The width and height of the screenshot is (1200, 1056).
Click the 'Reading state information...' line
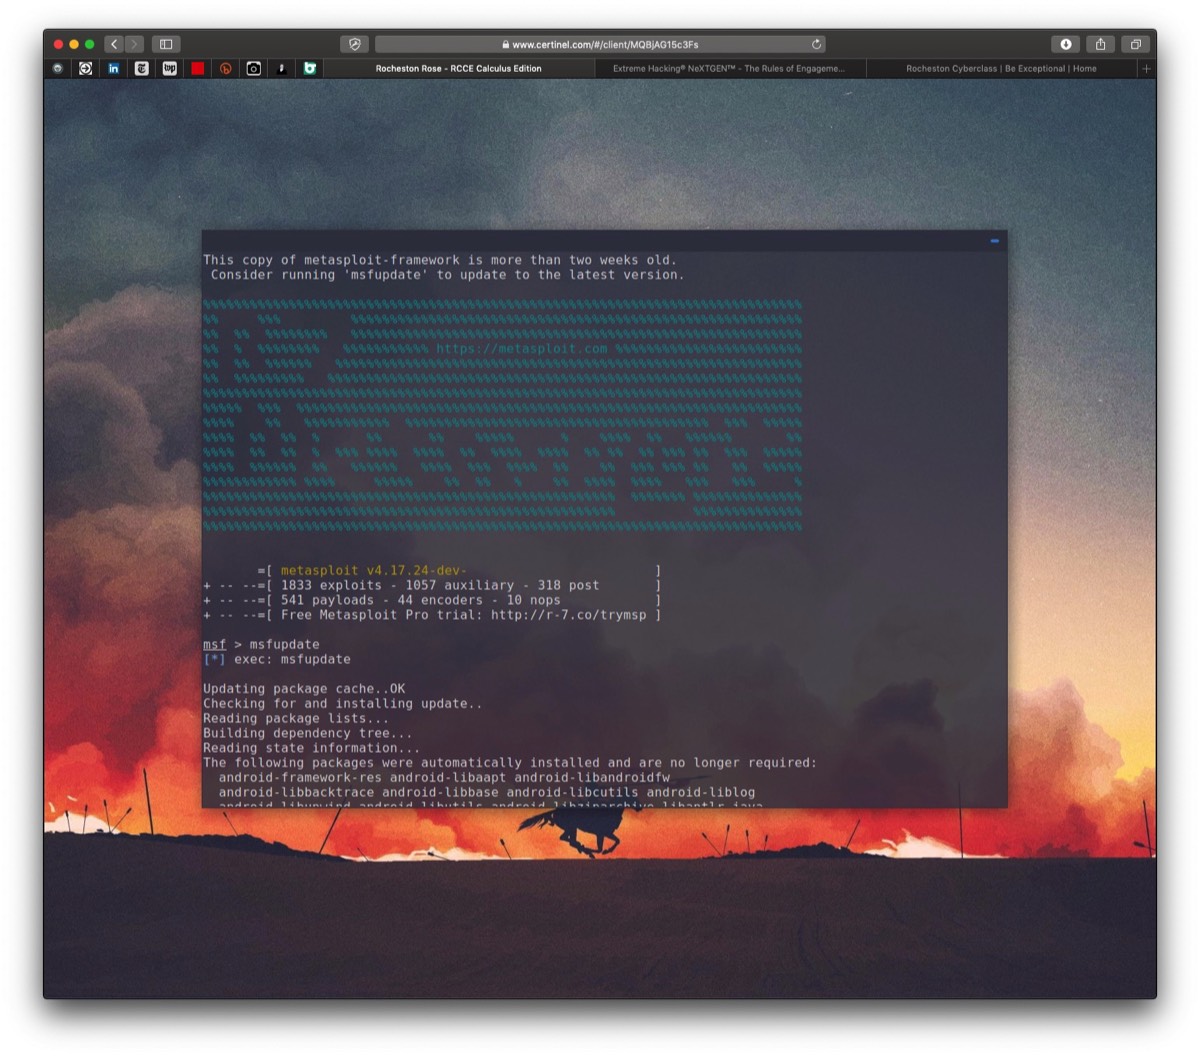point(312,748)
